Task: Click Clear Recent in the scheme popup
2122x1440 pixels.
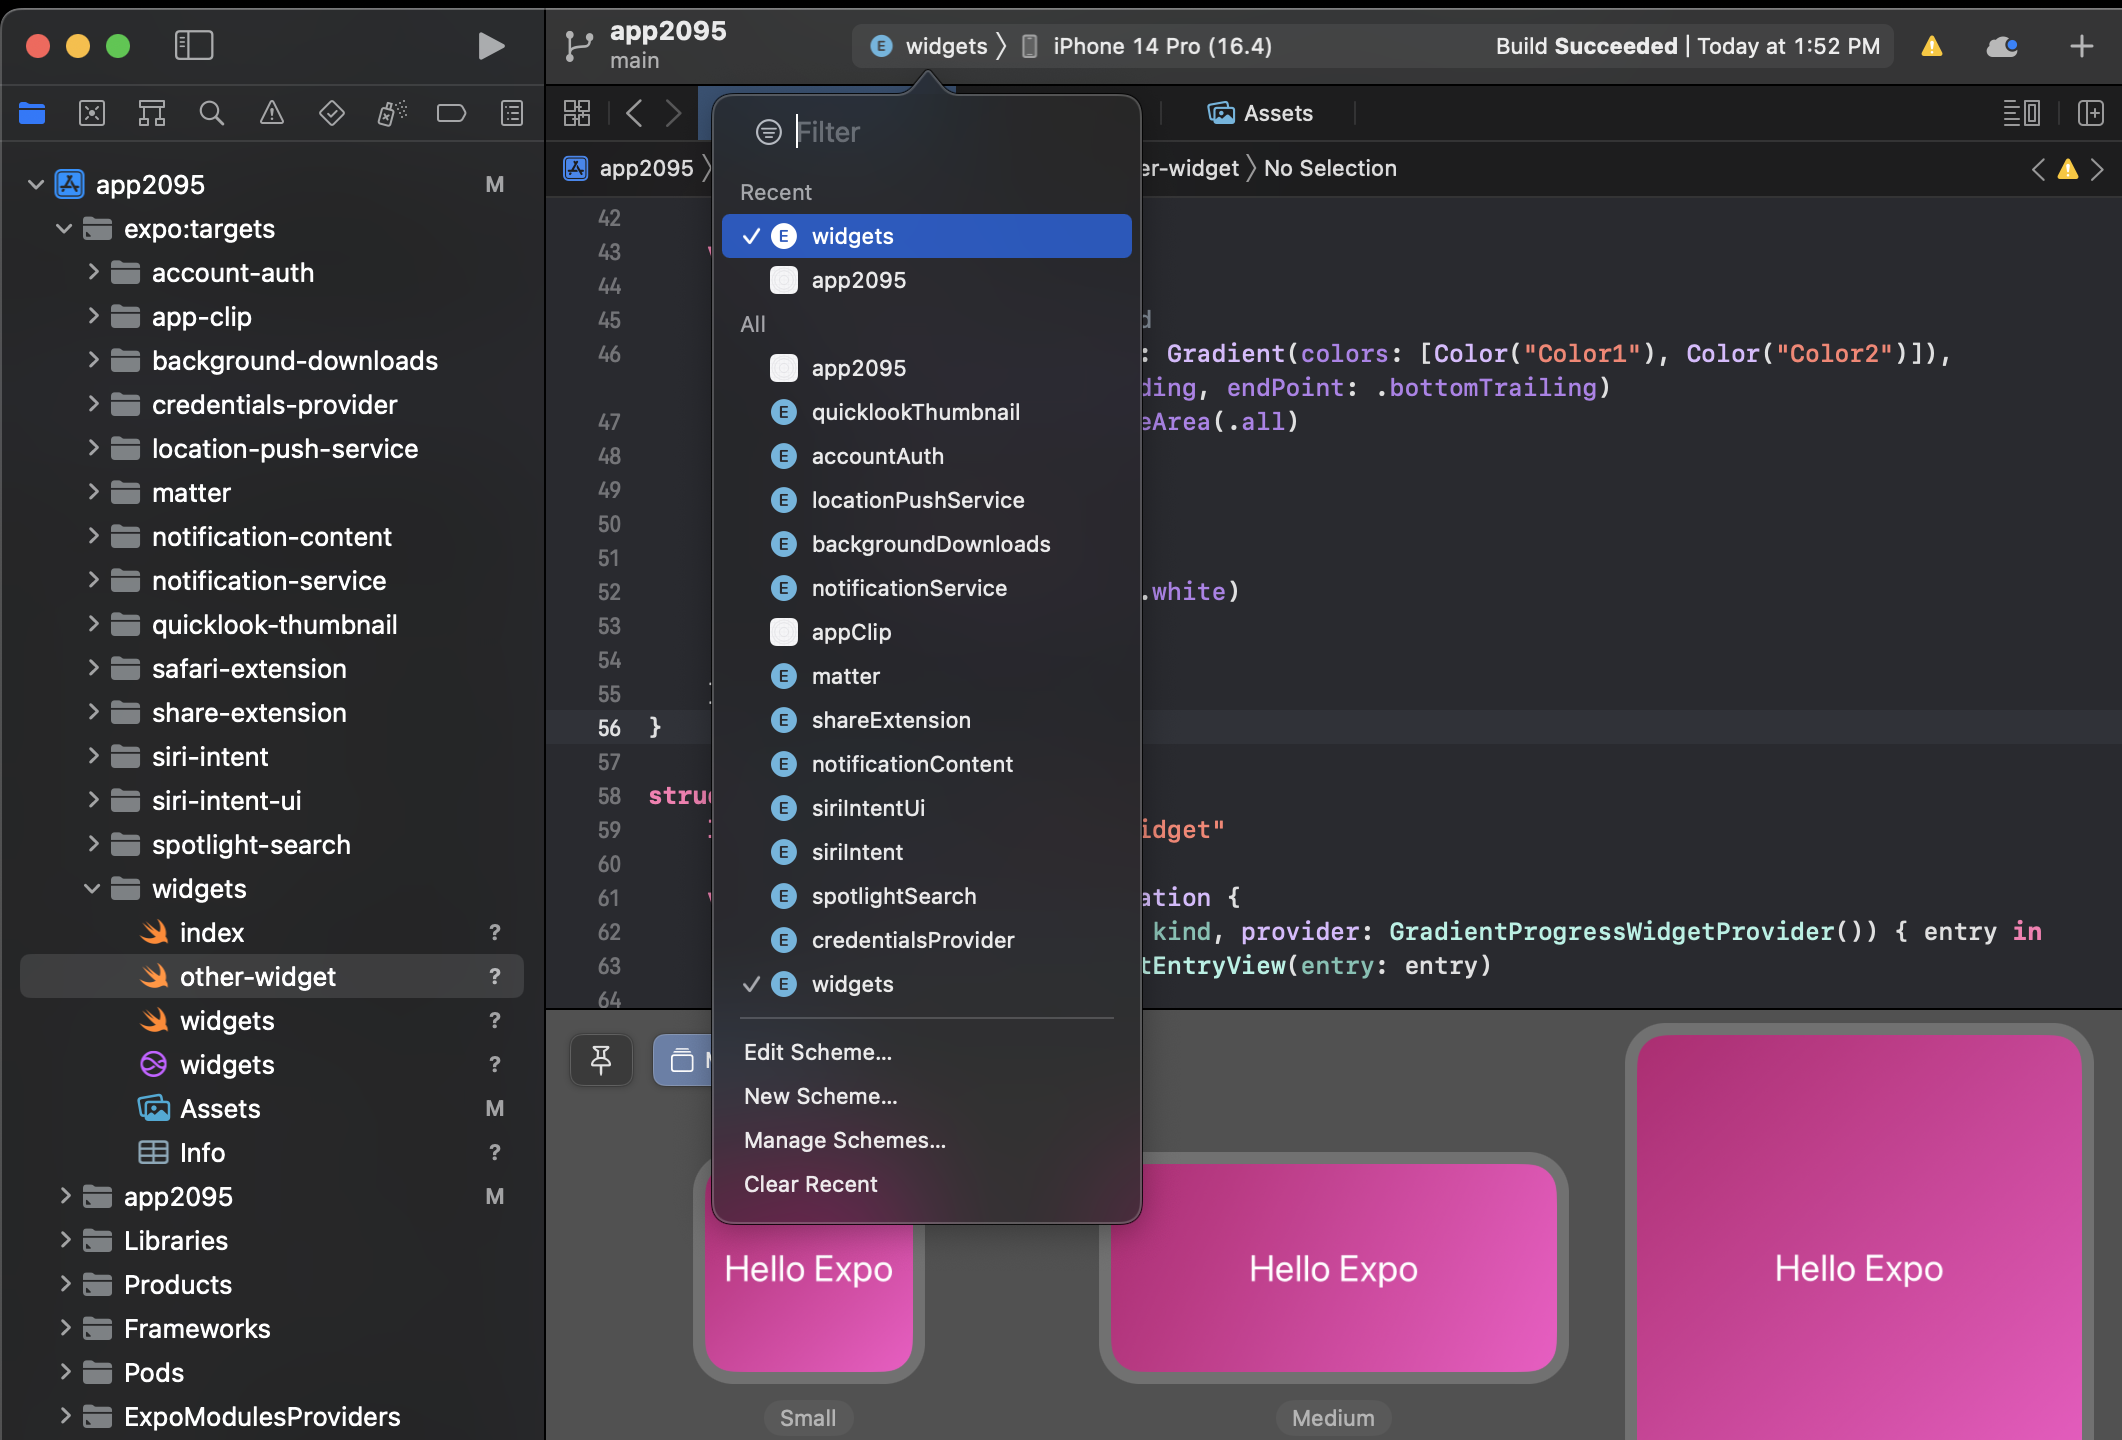Action: coord(810,1184)
